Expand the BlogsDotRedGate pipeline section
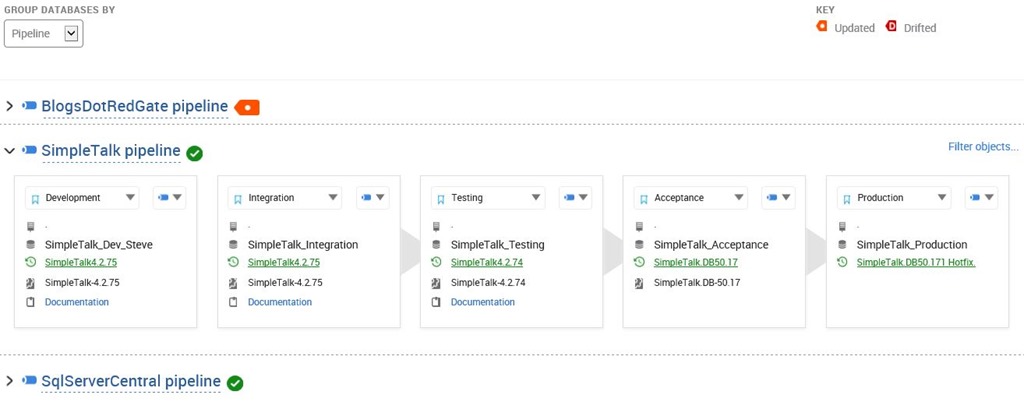Image resolution: width=1024 pixels, height=402 pixels. [10, 106]
